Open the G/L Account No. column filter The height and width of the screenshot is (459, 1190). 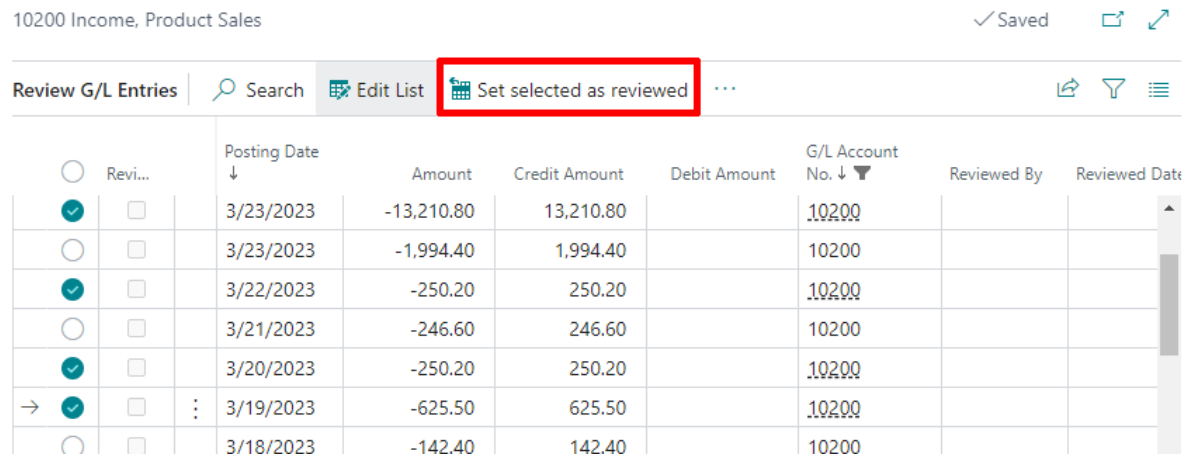861,174
